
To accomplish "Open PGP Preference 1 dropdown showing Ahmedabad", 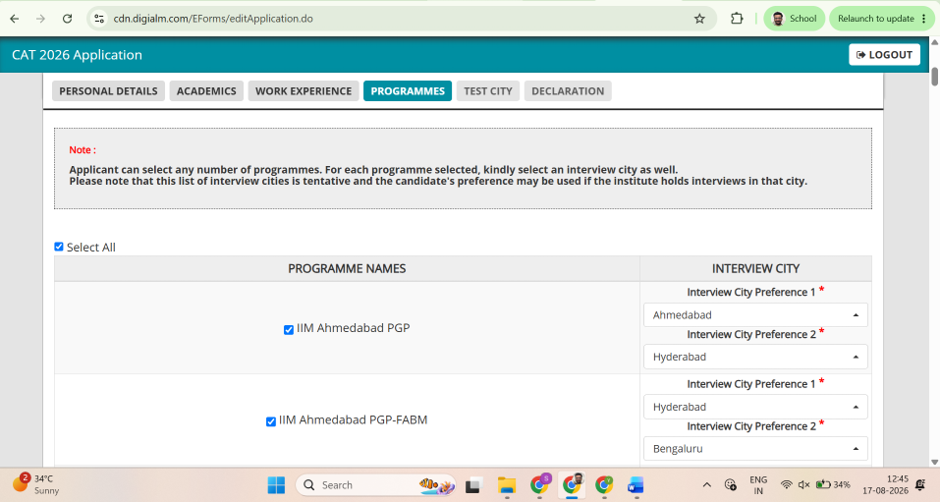I will click(x=755, y=315).
